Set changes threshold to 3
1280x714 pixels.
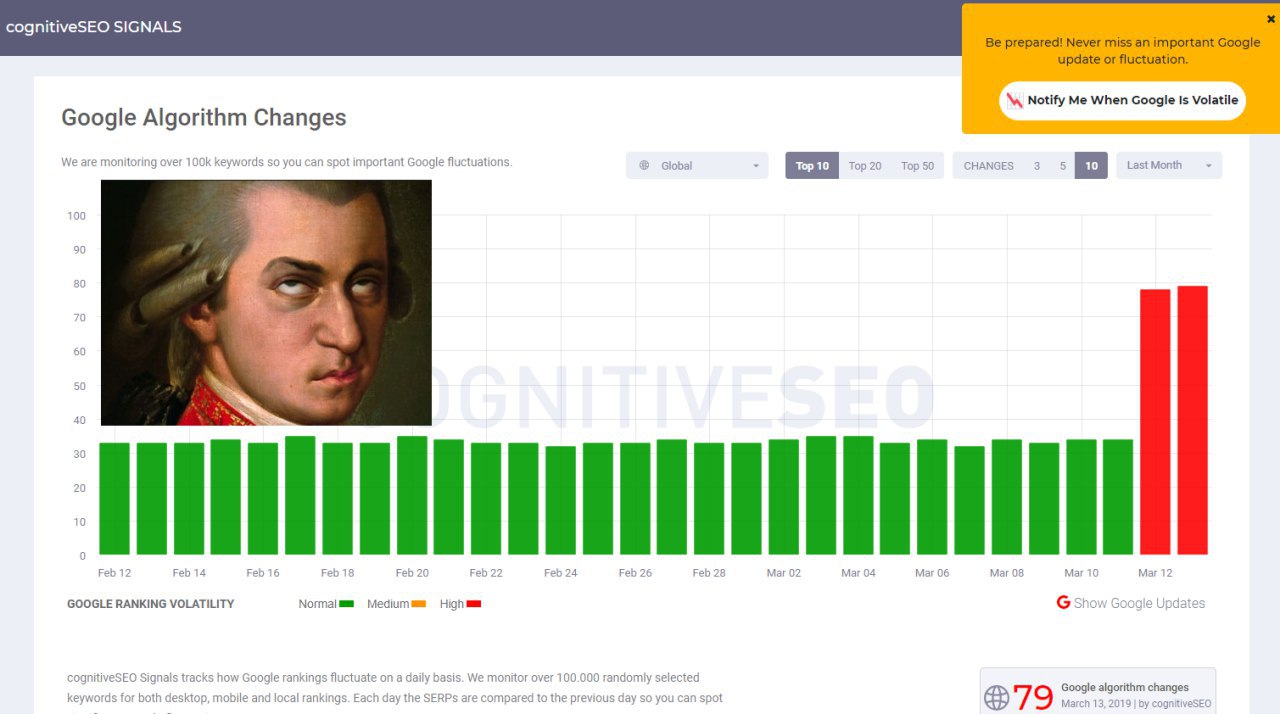pyautogui.click(x=1037, y=166)
